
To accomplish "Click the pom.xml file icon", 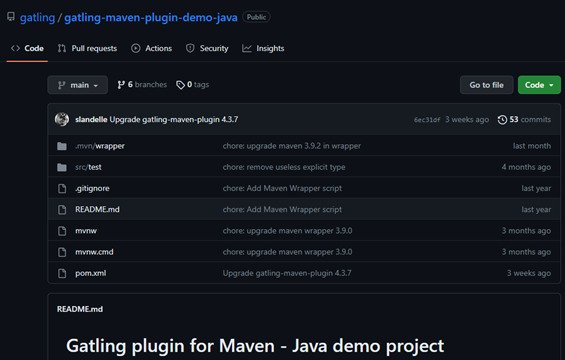I will [62, 273].
